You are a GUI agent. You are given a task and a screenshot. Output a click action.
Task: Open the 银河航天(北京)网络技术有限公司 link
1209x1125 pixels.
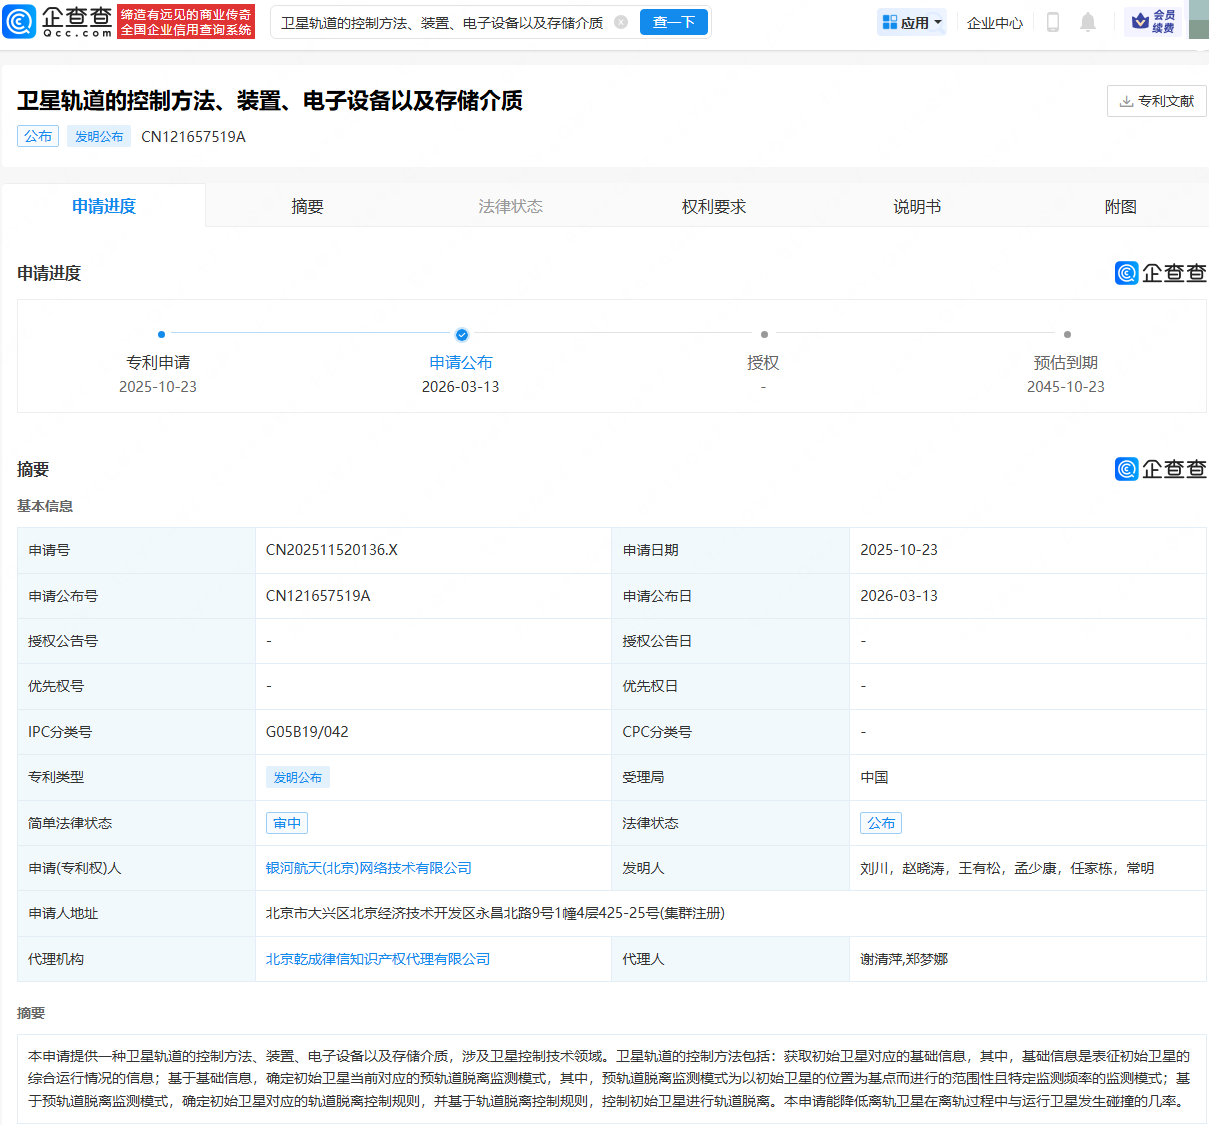(368, 867)
